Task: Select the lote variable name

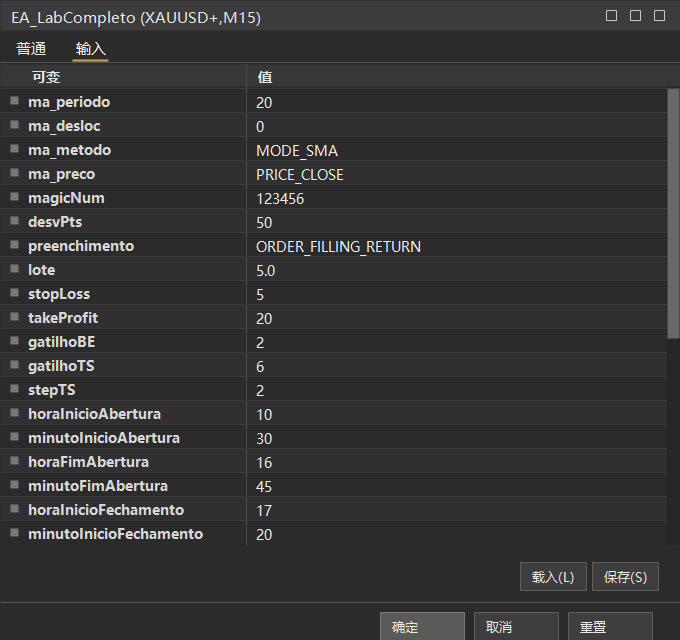Action: pyautogui.click(x=42, y=270)
